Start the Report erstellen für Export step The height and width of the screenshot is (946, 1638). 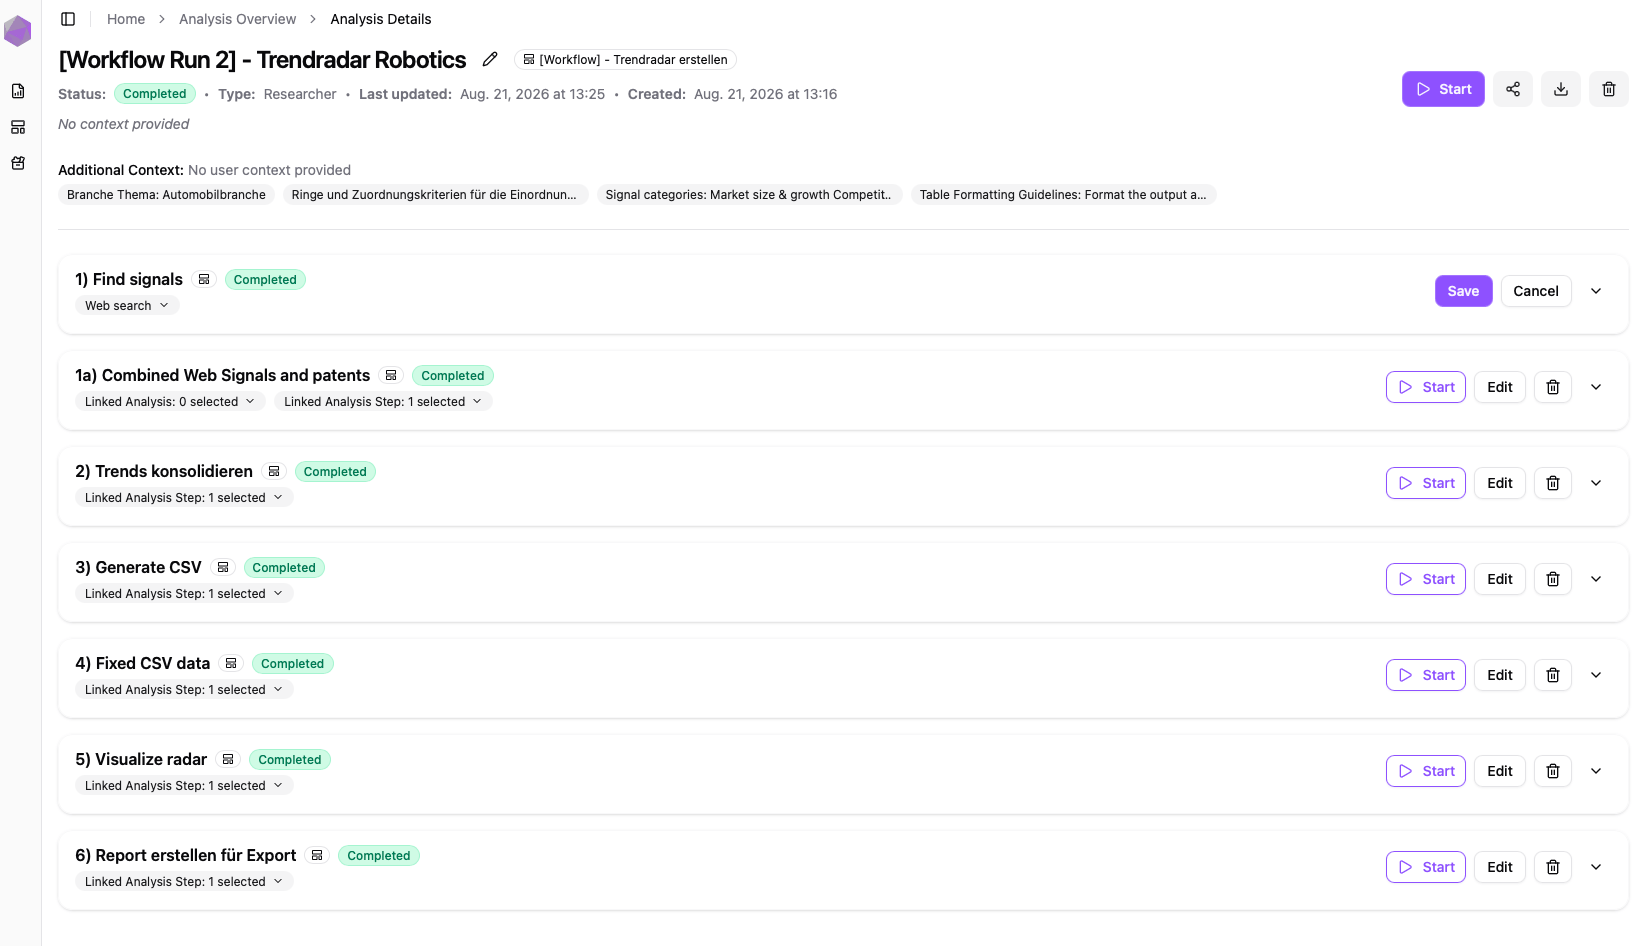[x=1426, y=867]
